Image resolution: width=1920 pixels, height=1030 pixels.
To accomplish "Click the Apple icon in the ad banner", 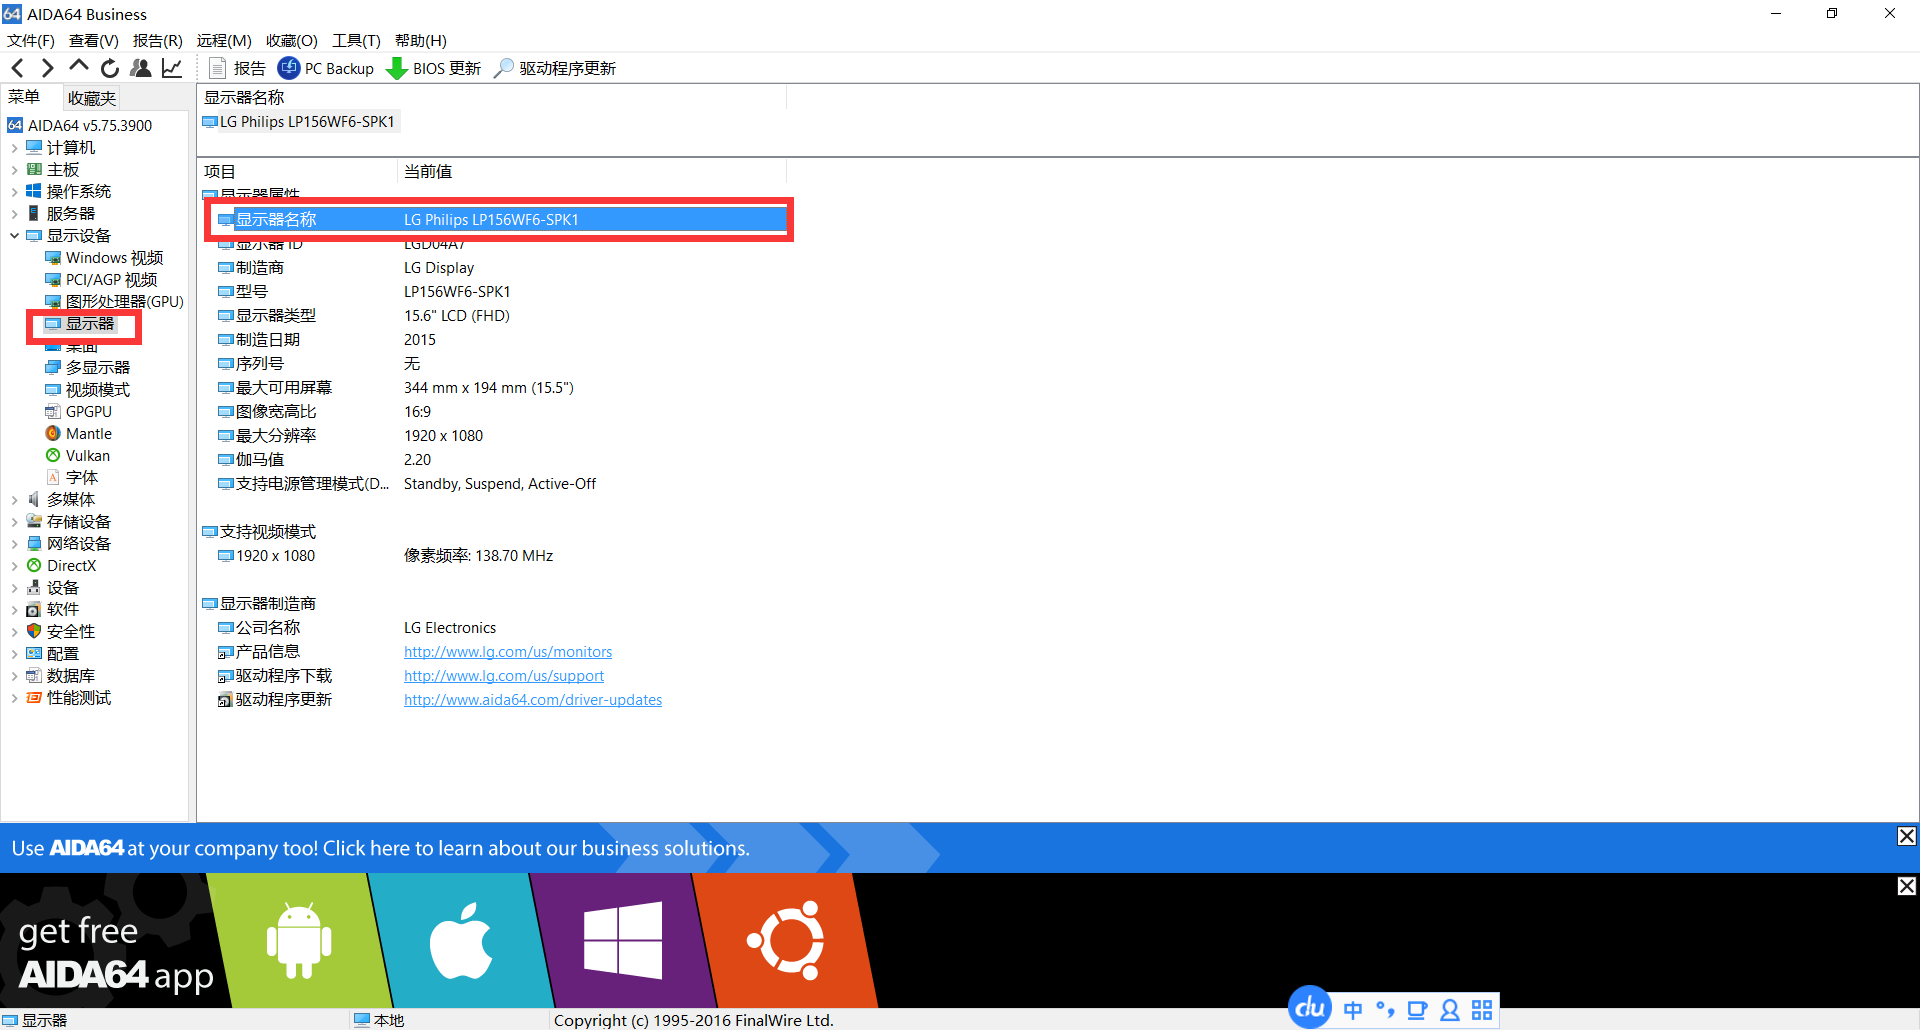I will (461, 940).
